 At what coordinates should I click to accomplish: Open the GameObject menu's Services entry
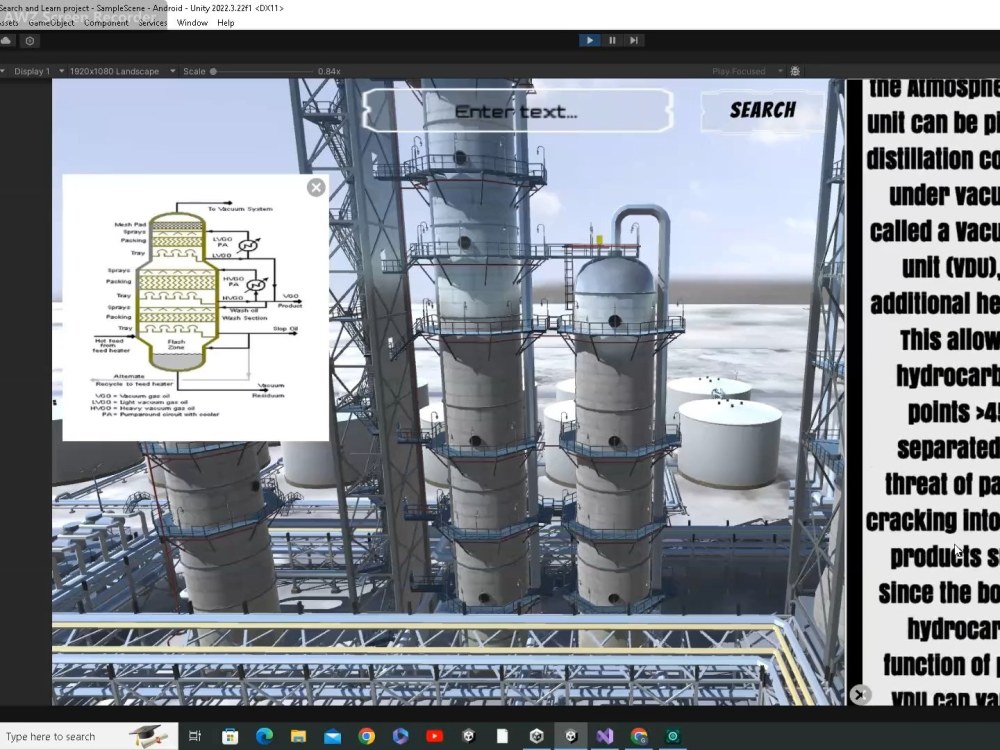point(152,22)
